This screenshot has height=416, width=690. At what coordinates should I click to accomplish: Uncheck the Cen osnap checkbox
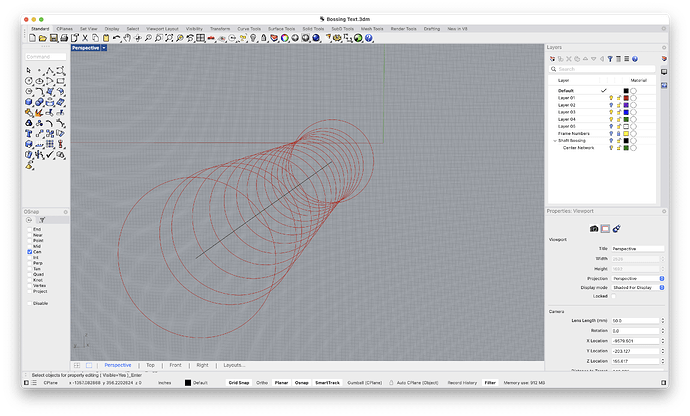29,252
